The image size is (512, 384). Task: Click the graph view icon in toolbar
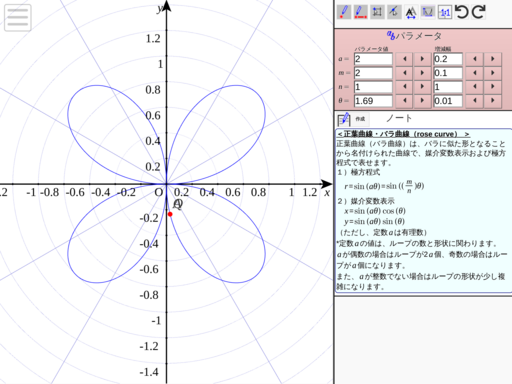[x=428, y=12]
